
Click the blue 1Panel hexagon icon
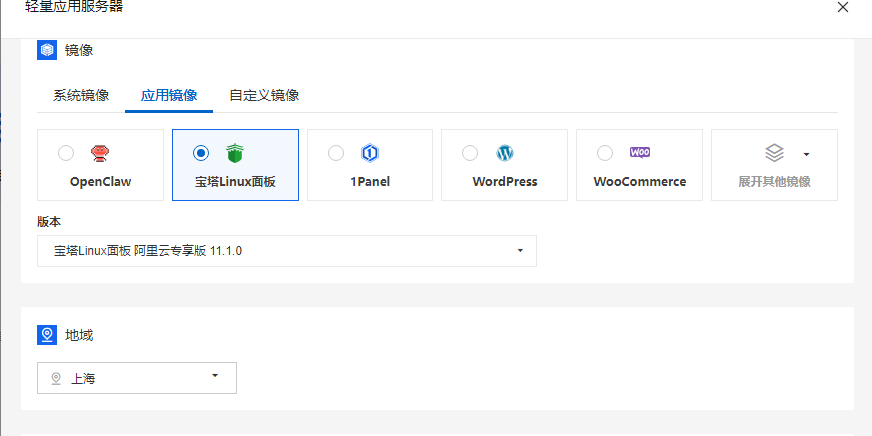[370, 153]
